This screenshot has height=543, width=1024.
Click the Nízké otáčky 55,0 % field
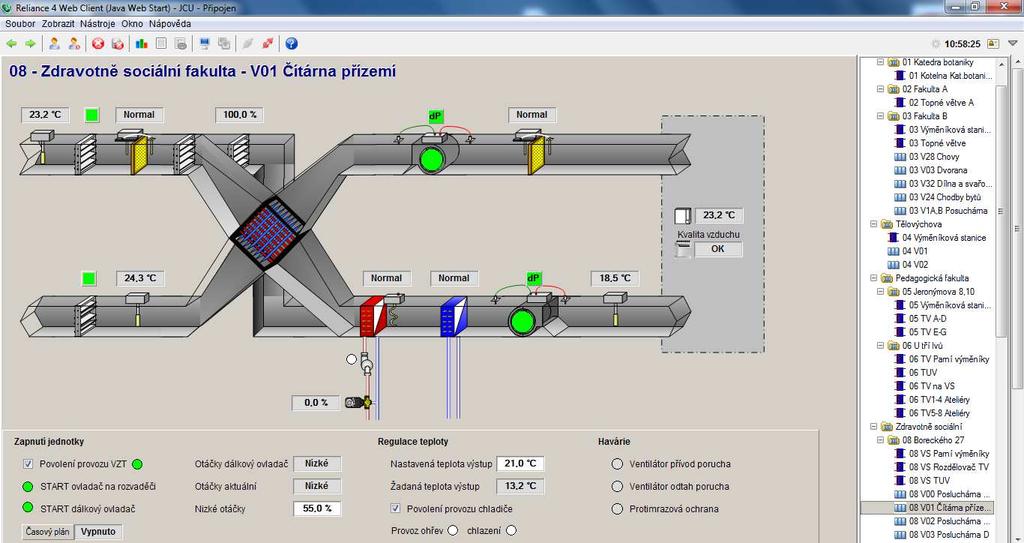point(317,508)
